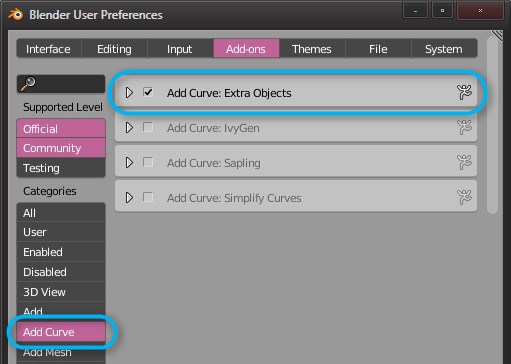The image size is (511, 364).
Task: Toggle Official supported level filter
Action: tap(61, 129)
